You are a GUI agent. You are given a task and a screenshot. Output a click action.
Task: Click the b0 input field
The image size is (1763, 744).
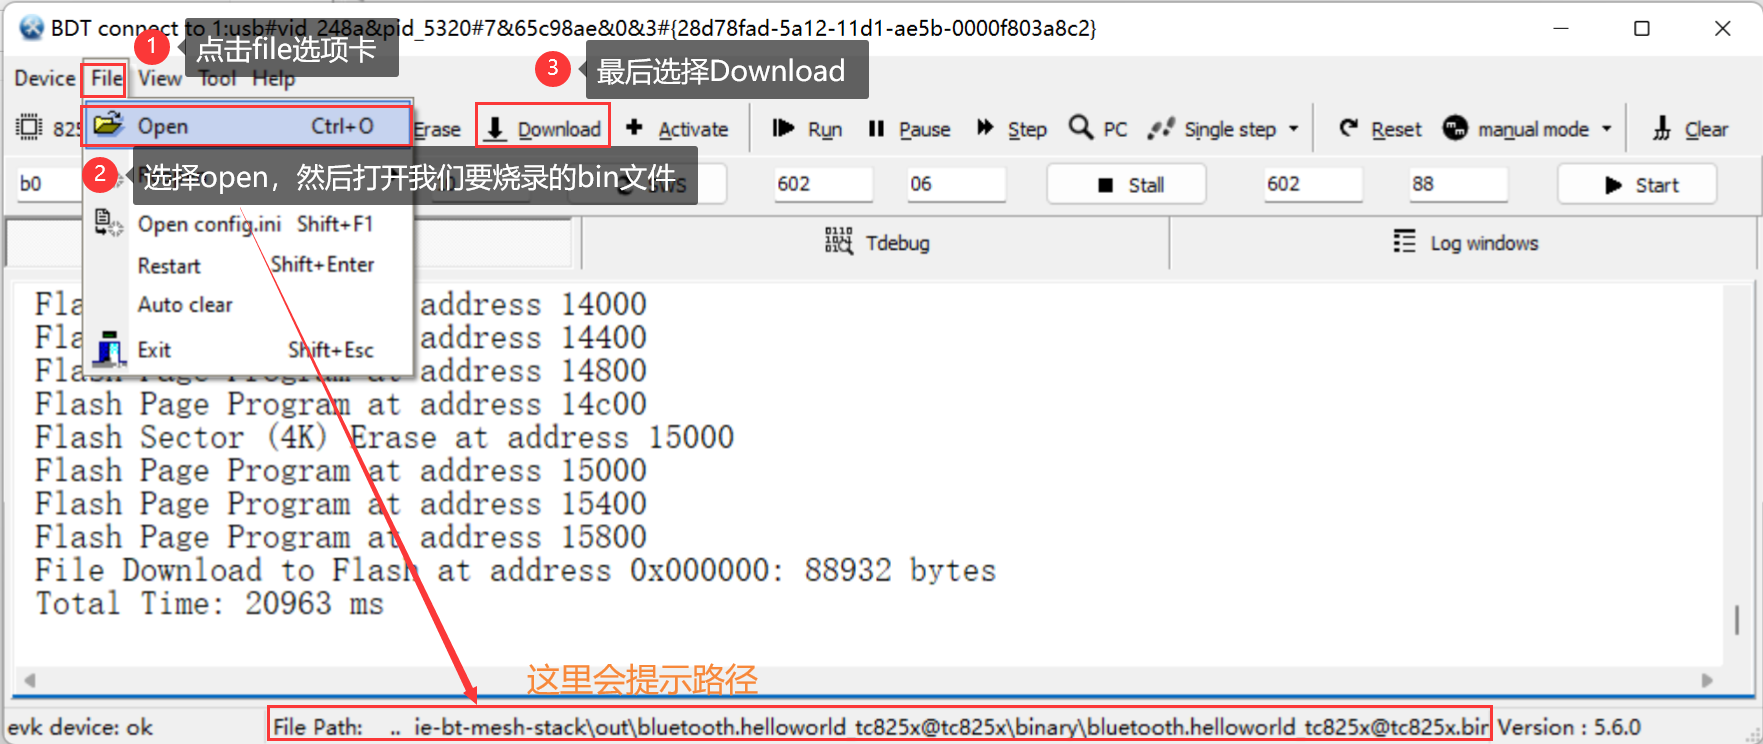[46, 184]
